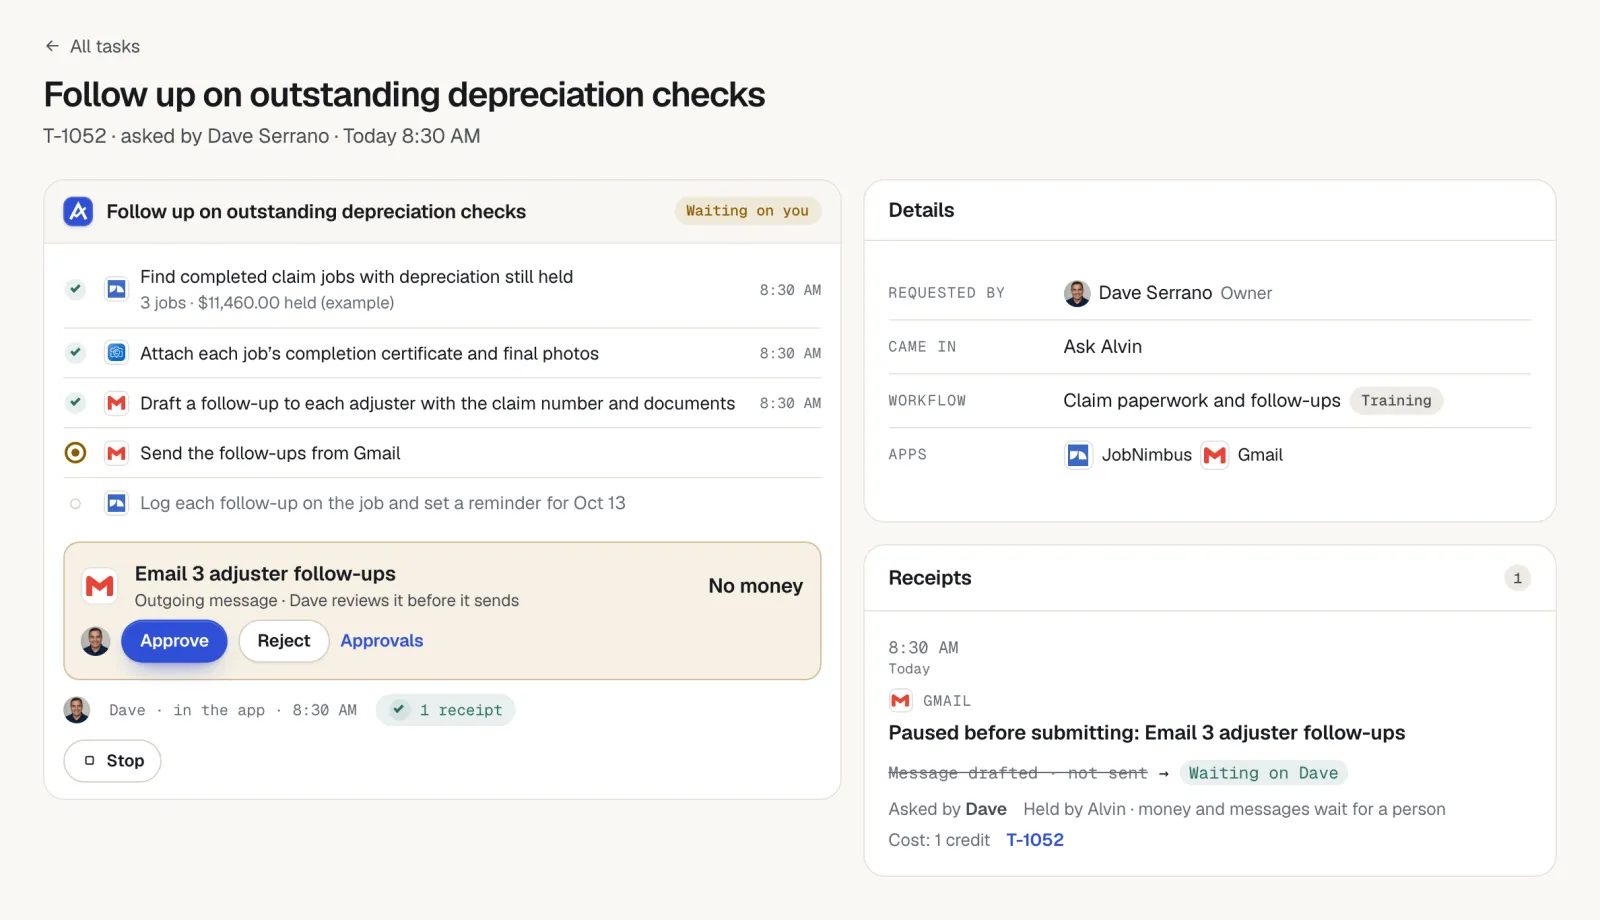1600x920 pixels.
Task: Click large Gmail icon in Email 3 adjuster follow-ups card
Action: (x=100, y=586)
